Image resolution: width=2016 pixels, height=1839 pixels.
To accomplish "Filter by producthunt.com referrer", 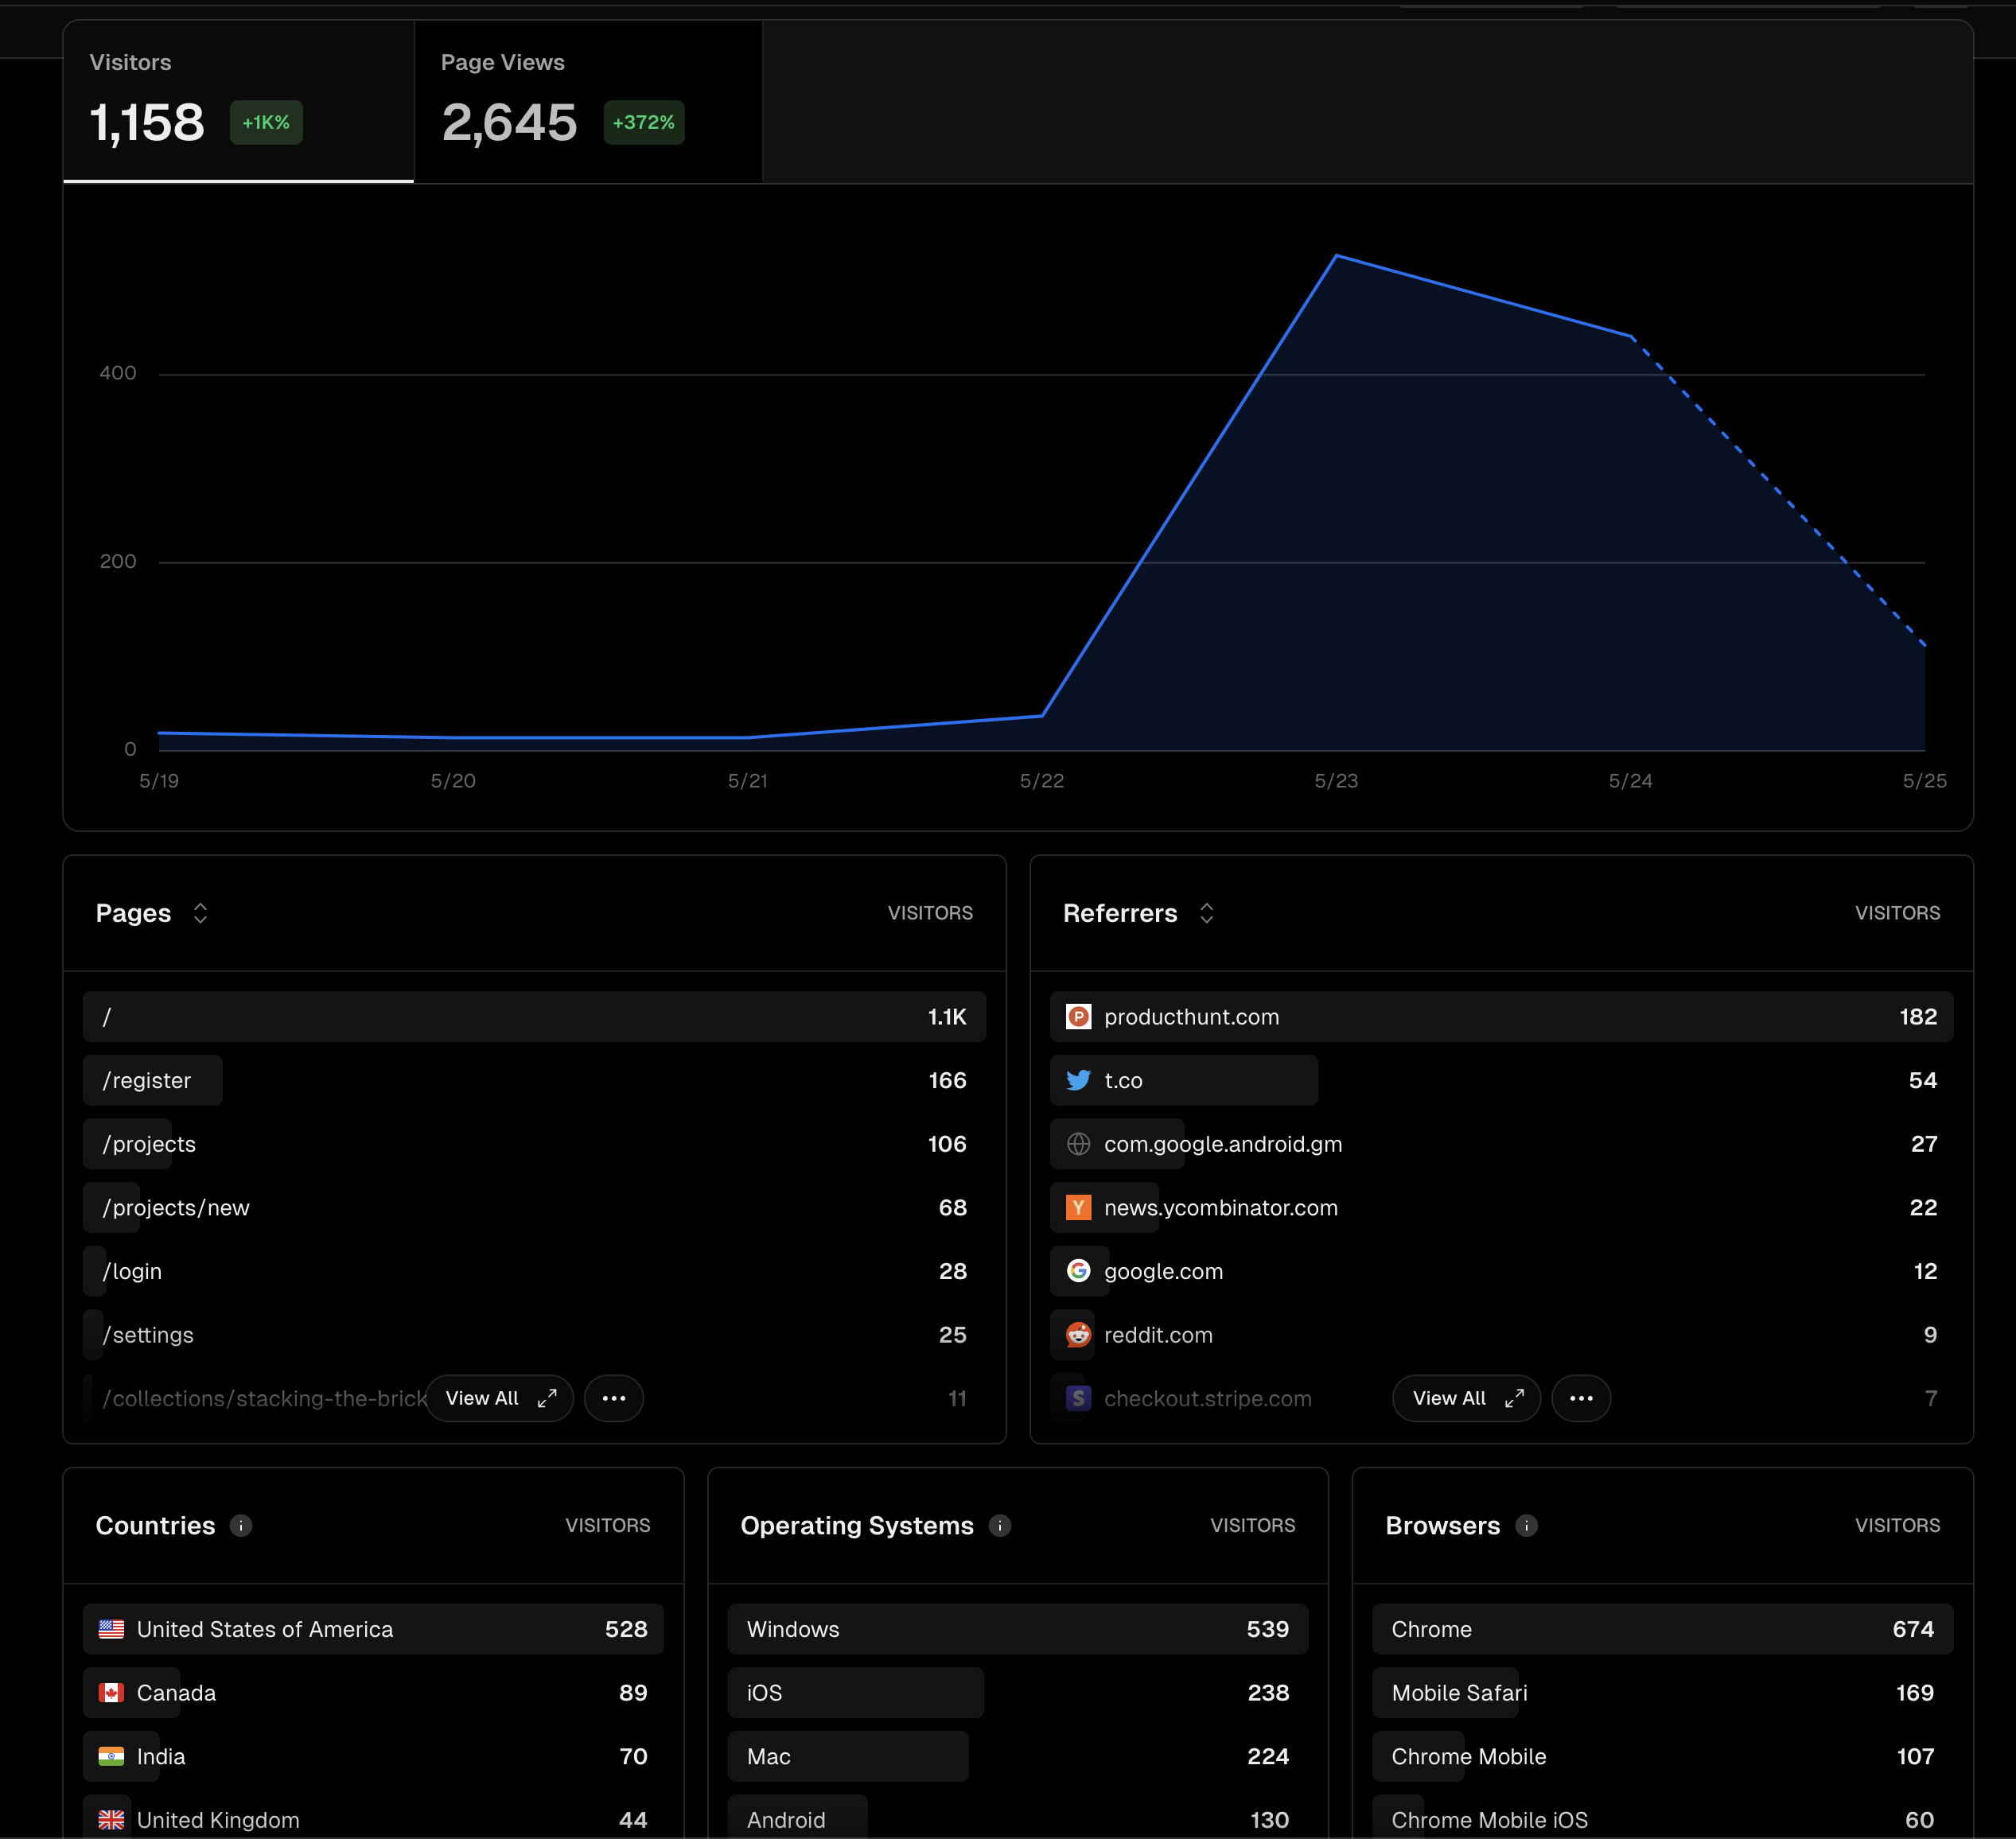I will [1501, 1017].
